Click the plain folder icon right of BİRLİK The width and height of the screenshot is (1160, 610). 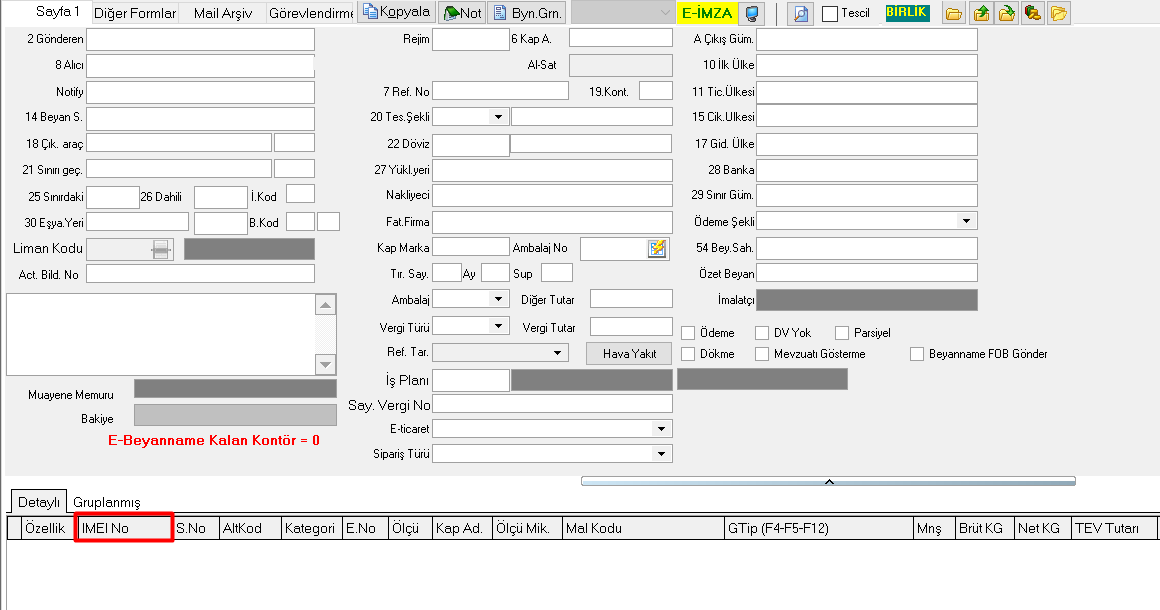pyautogui.click(x=954, y=13)
